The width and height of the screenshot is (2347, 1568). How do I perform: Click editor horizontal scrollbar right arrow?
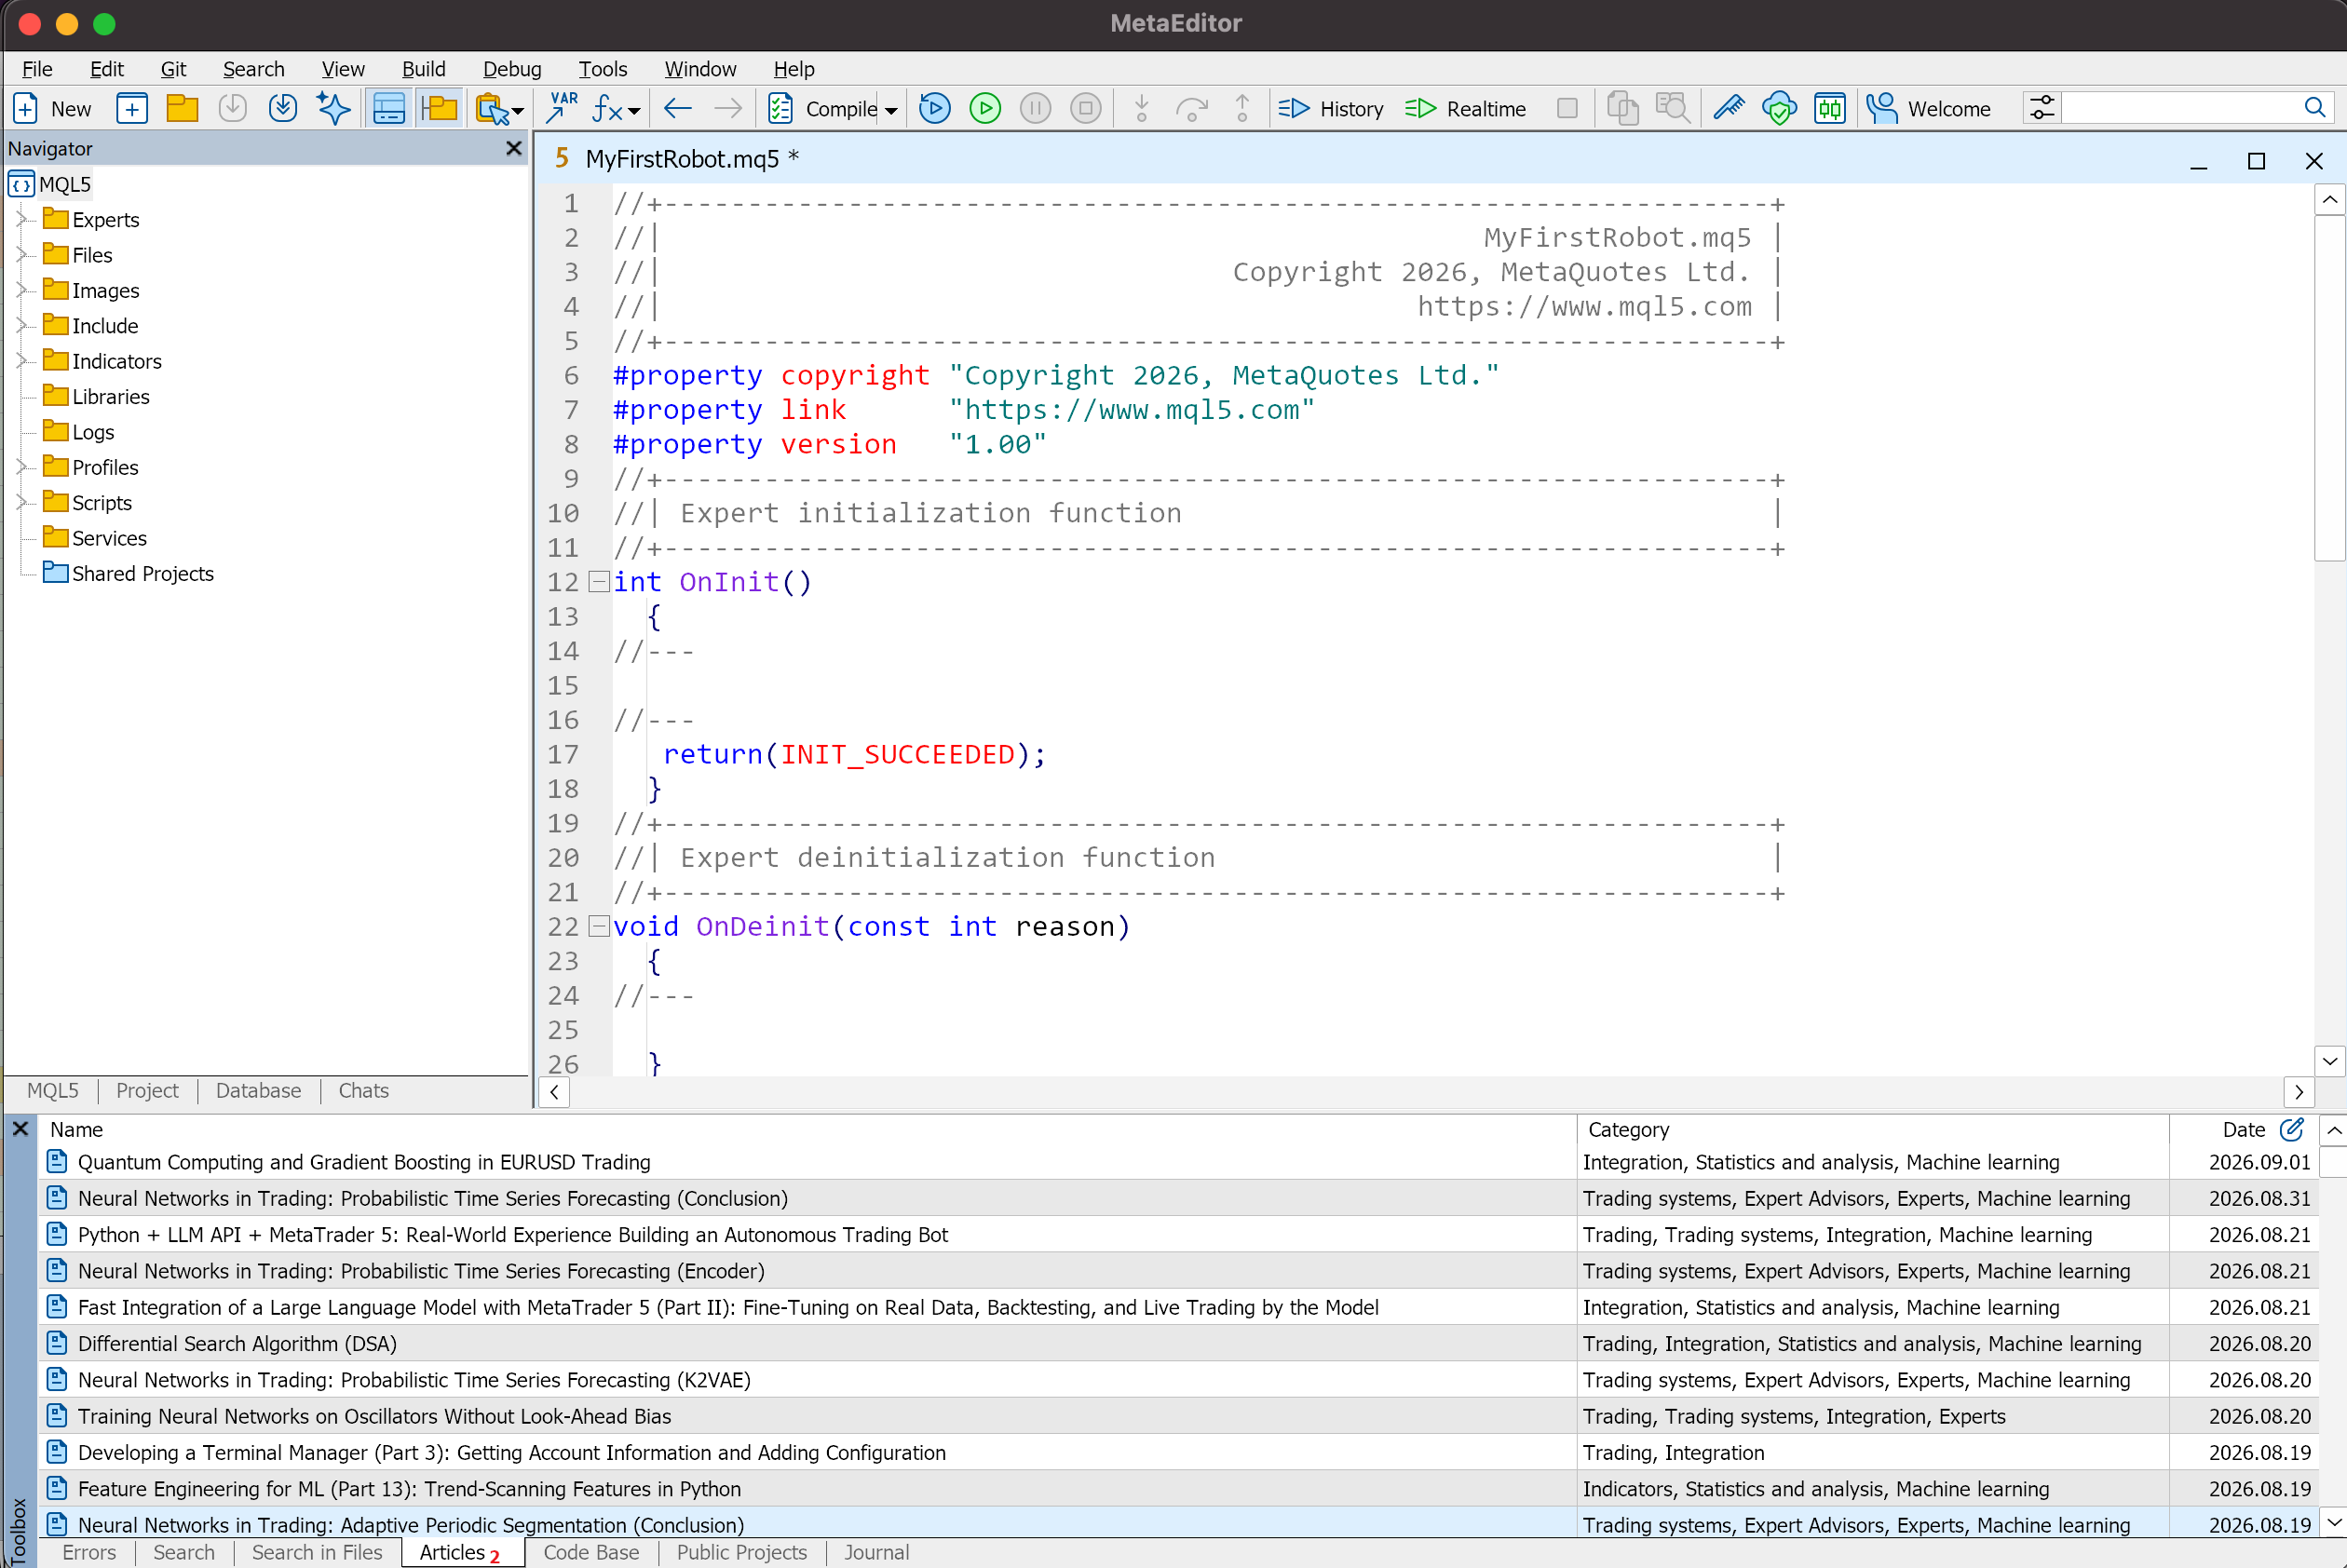click(2299, 1092)
